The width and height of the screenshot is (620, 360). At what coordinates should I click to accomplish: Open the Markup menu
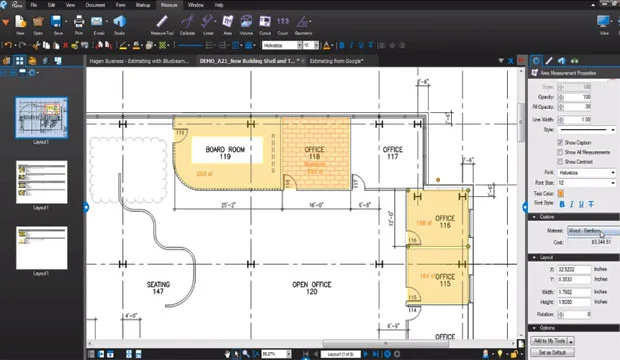(143, 5)
